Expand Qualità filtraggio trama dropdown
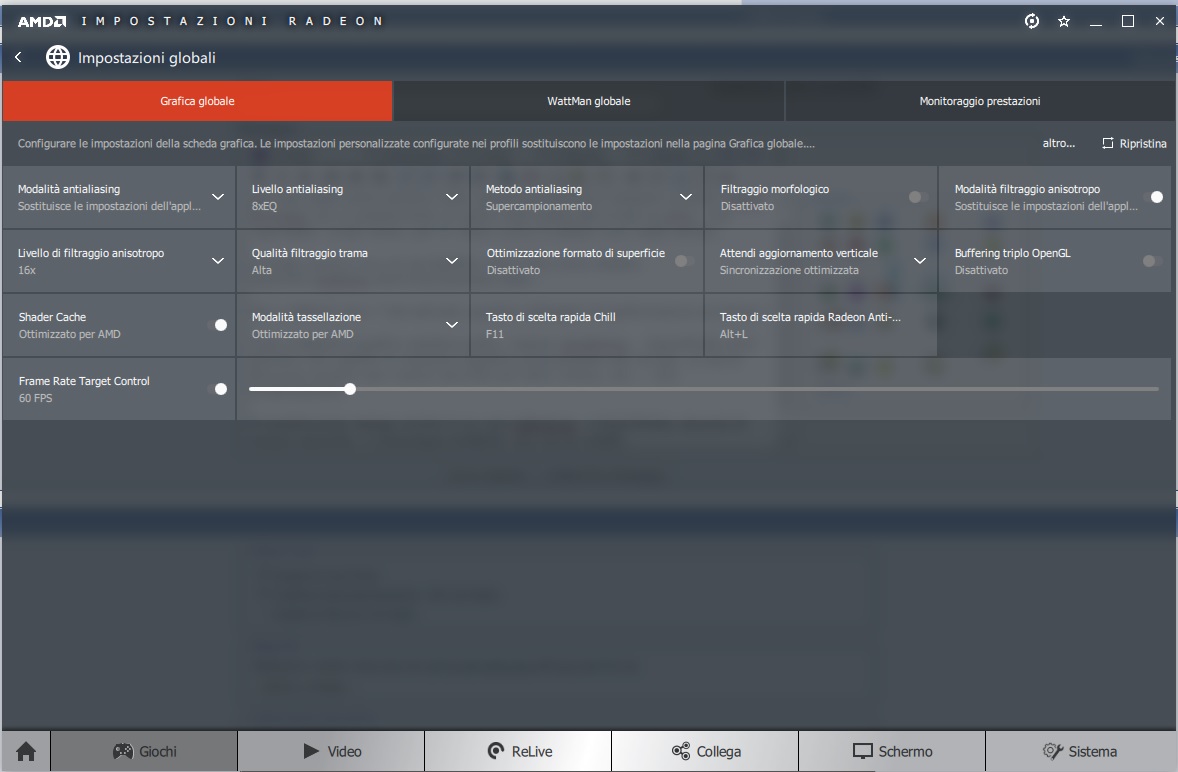This screenshot has width=1178, height=772. click(452, 261)
